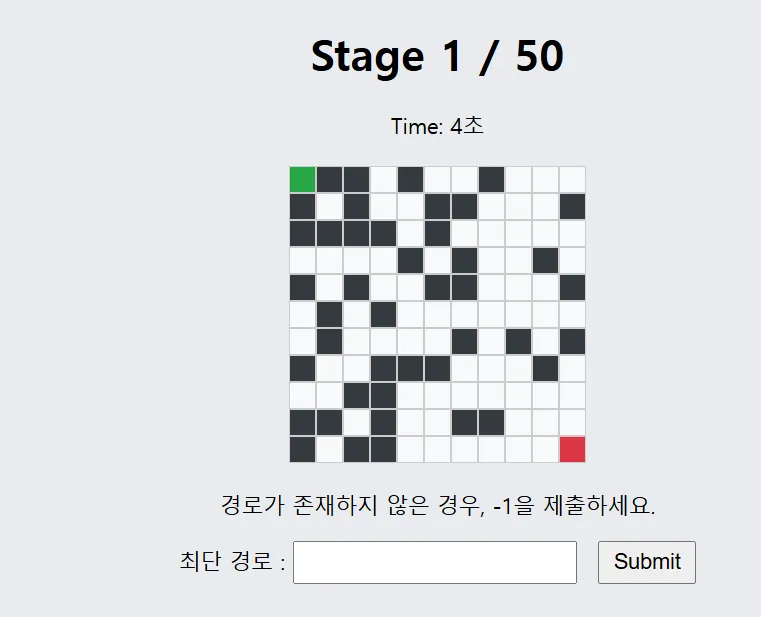Image resolution: width=761 pixels, height=617 pixels.
Task: Click the red goal cell of the maze
Action: [x=572, y=449]
